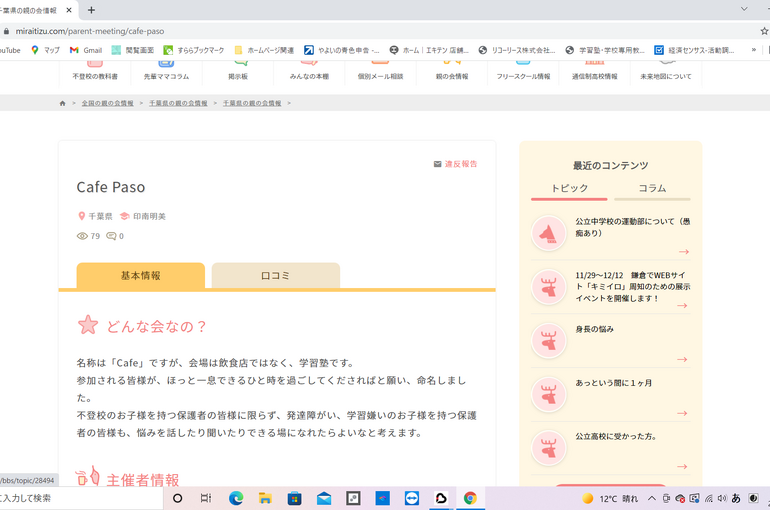This screenshot has height=510, width=770.
Task: Open TeamViewer from the taskbar
Action: tap(412, 498)
